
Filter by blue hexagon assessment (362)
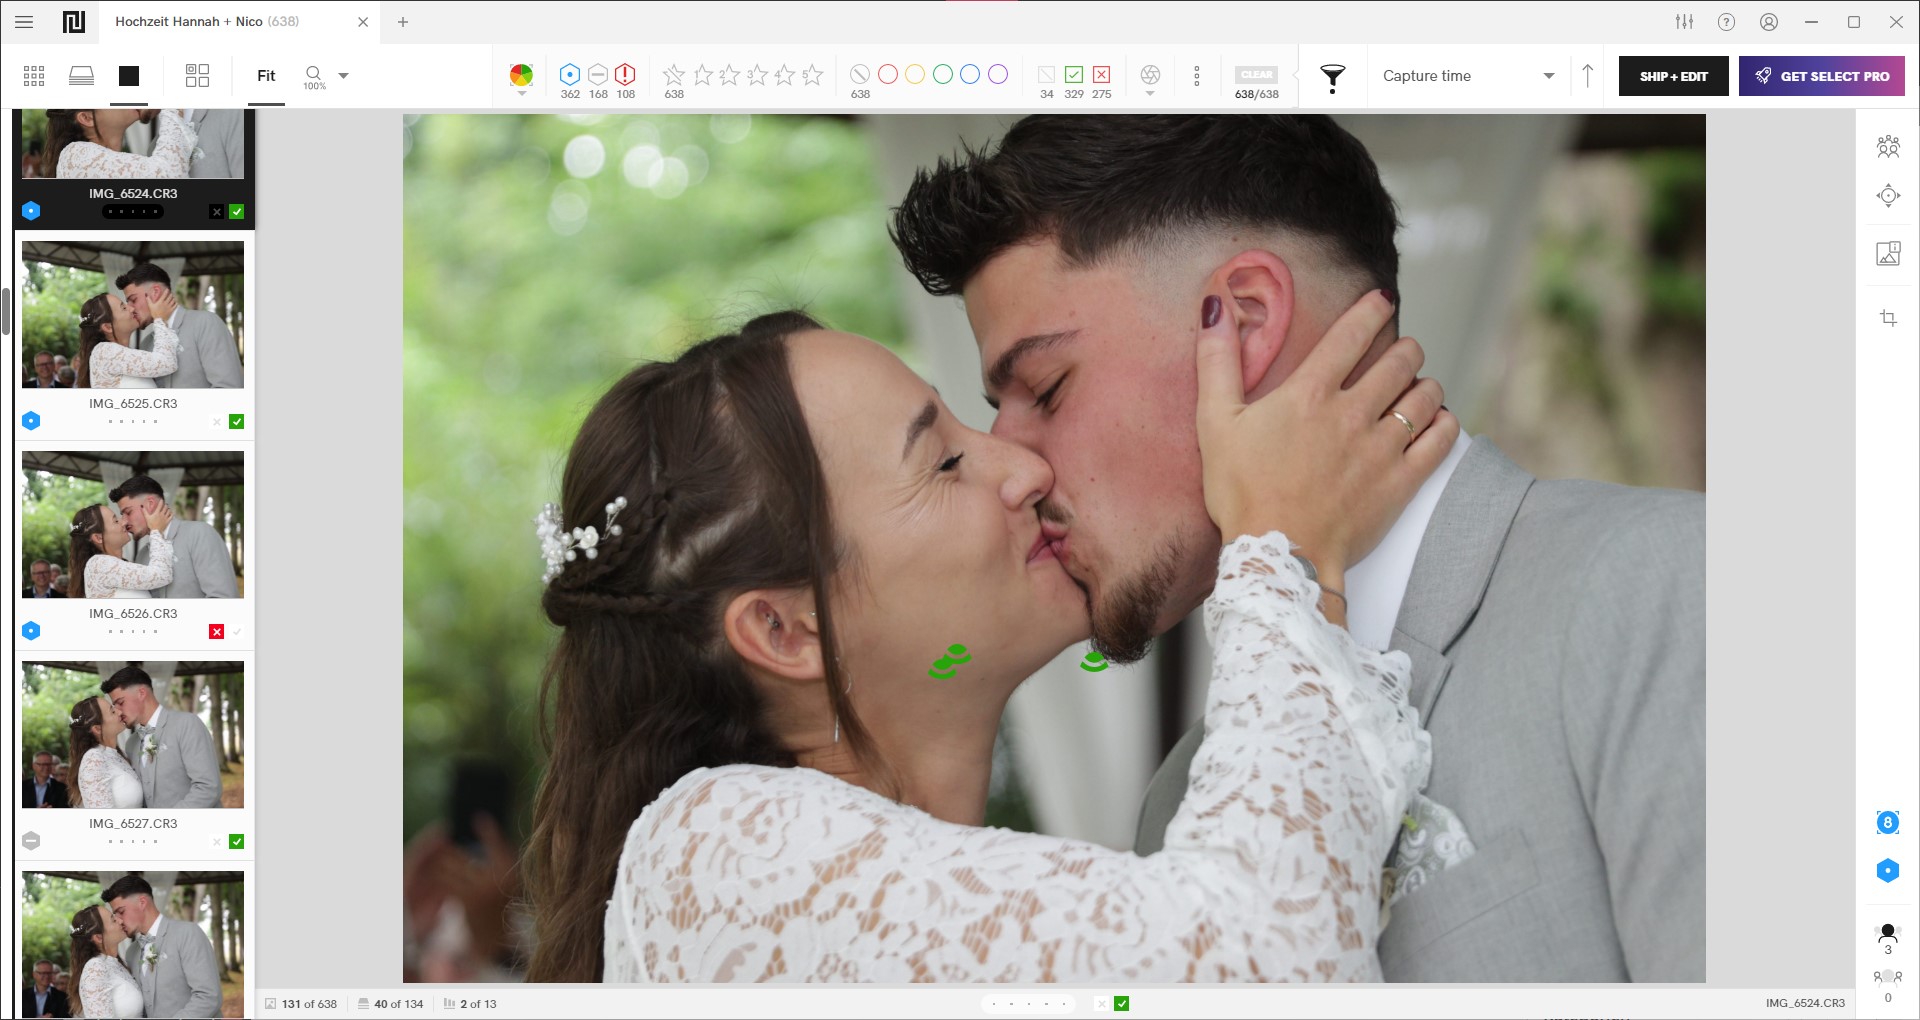(570, 75)
